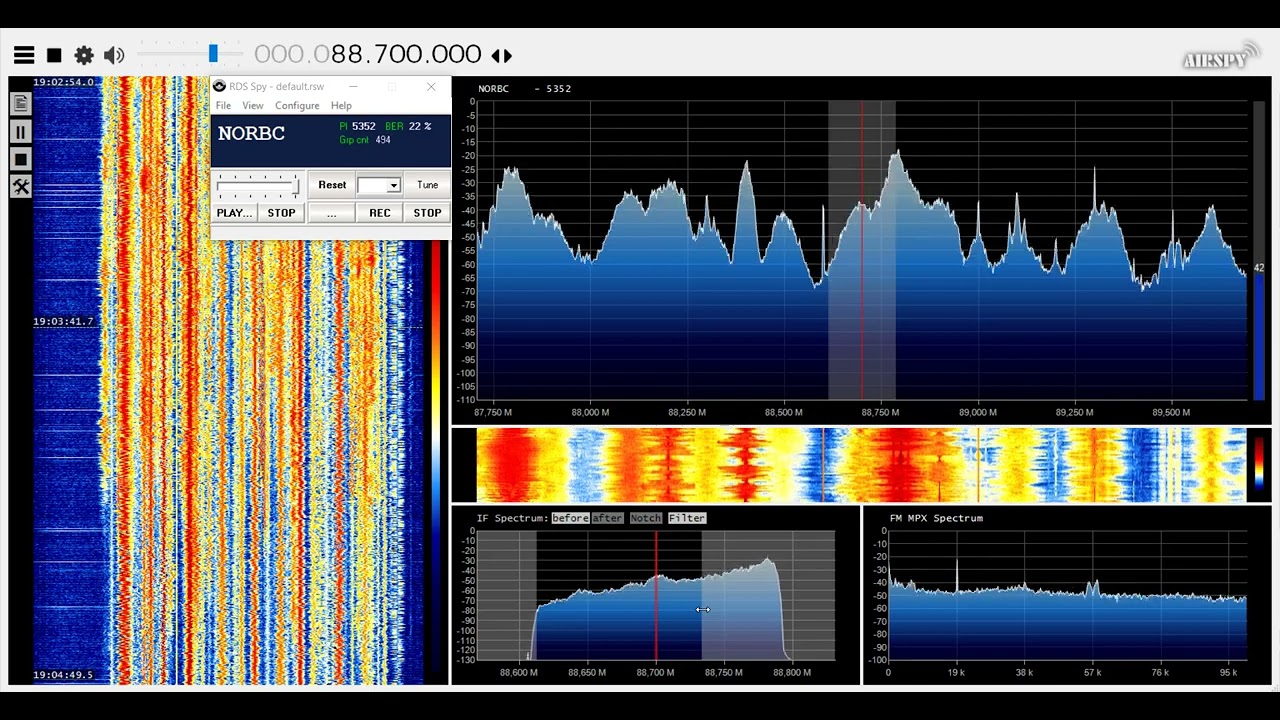Pause the waterfall with sidebar pause icon

coord(20,131)
